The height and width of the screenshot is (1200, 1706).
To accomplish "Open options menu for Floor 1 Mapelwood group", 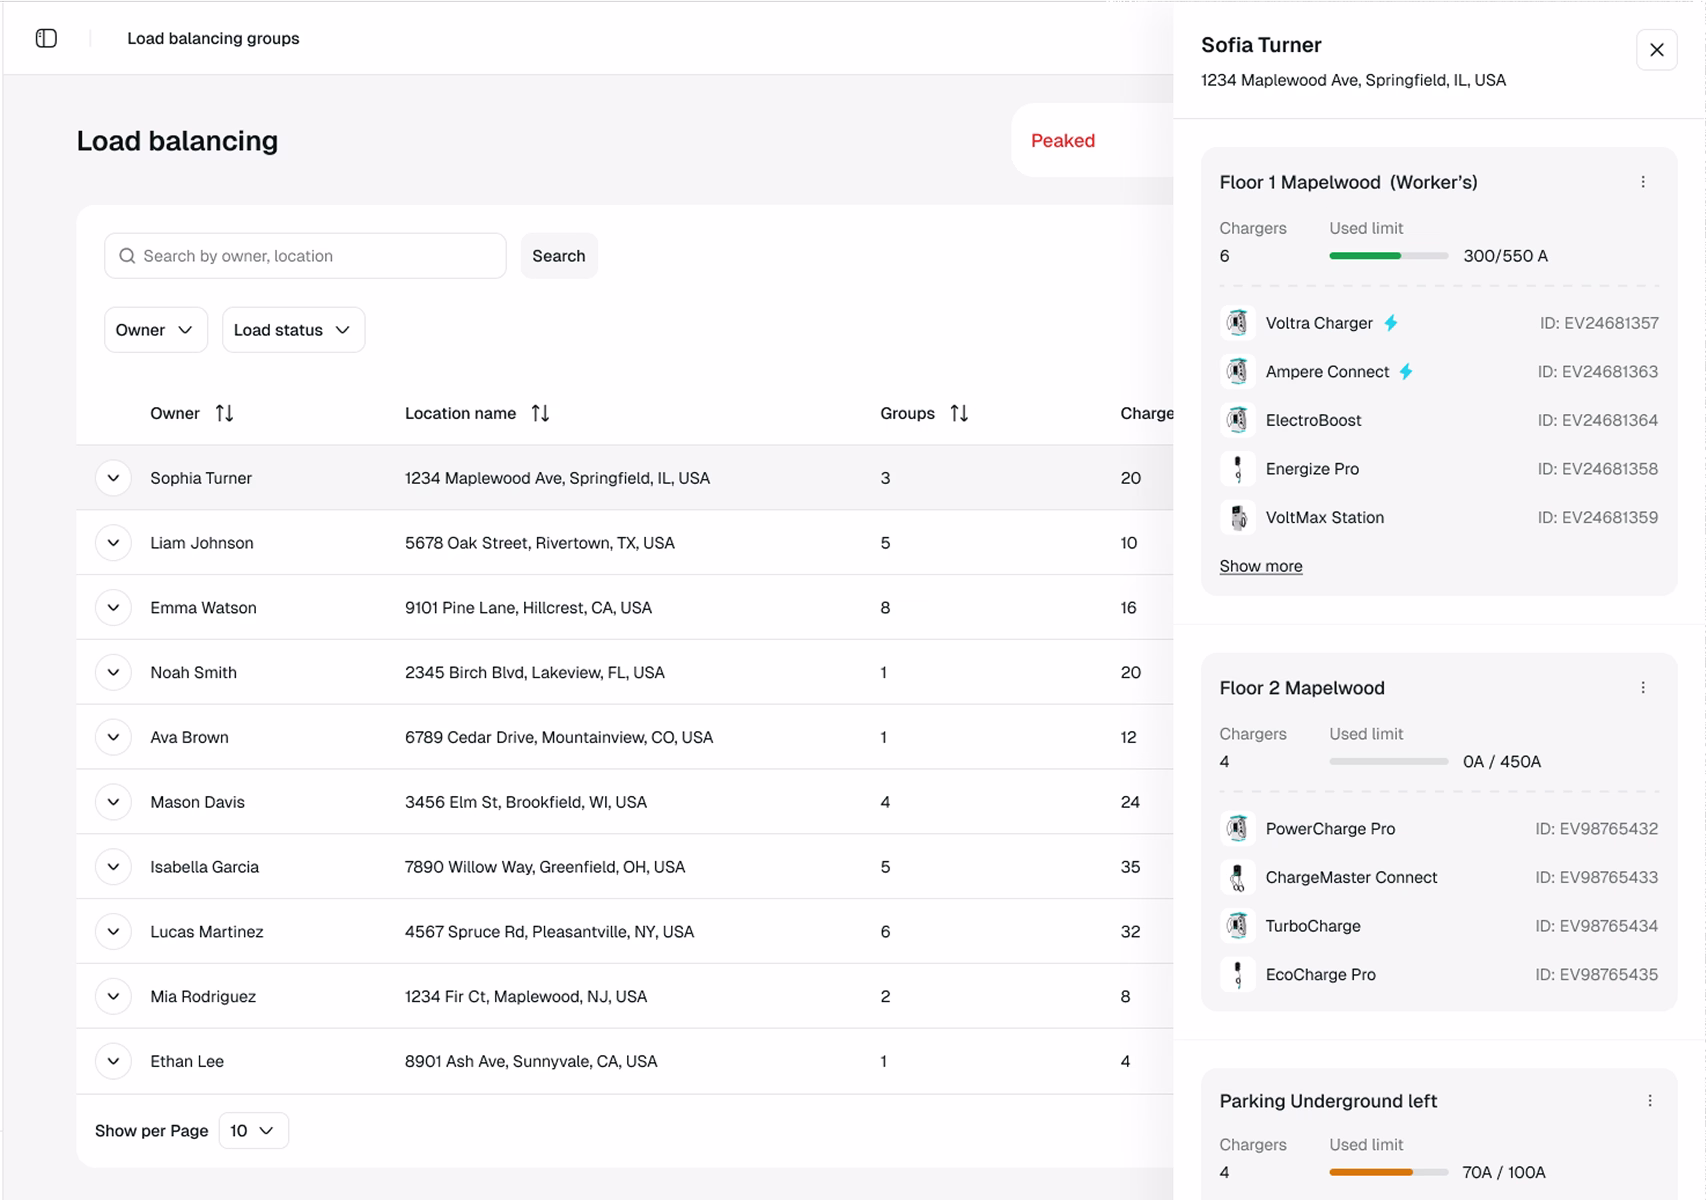I will pyautogui.click(x=1643, y=182).
